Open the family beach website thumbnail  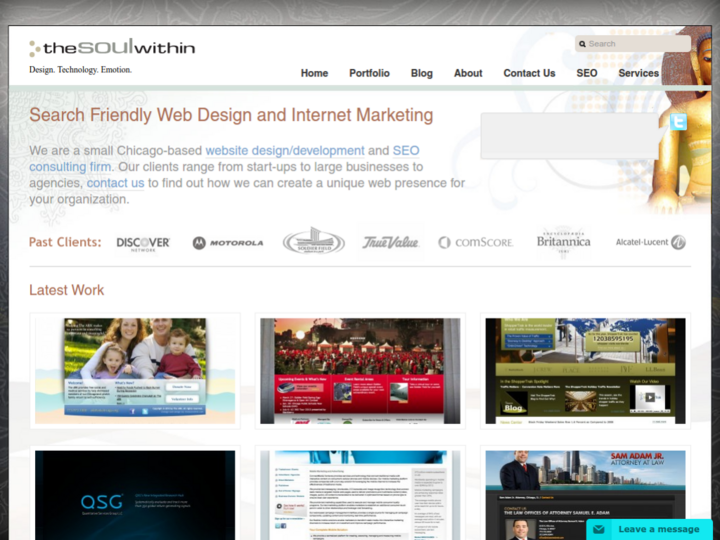click(135, 370)
